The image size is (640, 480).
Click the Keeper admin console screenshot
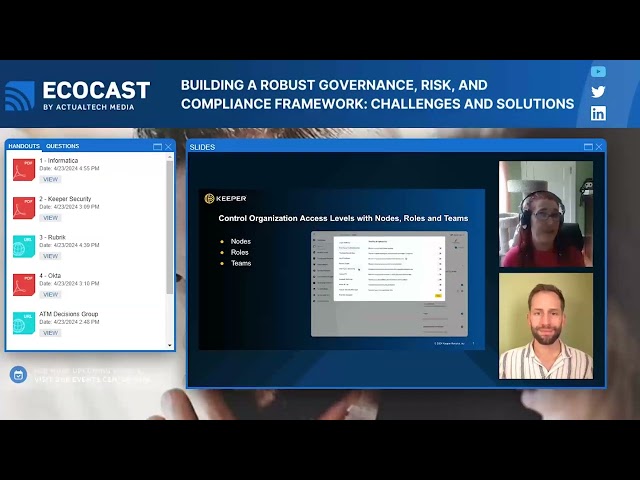[389, 284]
